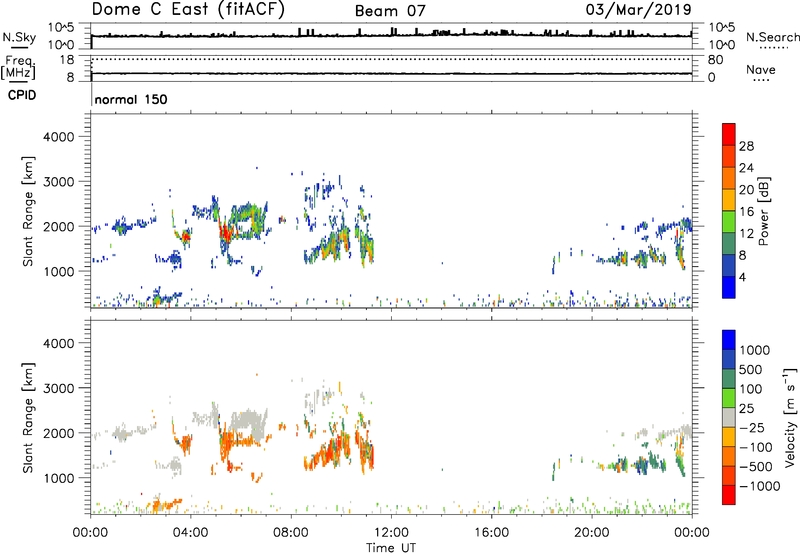Screen dimensions: 800x554
Task: Click the '16:00' time tick label
Action: tap(491, 533)
